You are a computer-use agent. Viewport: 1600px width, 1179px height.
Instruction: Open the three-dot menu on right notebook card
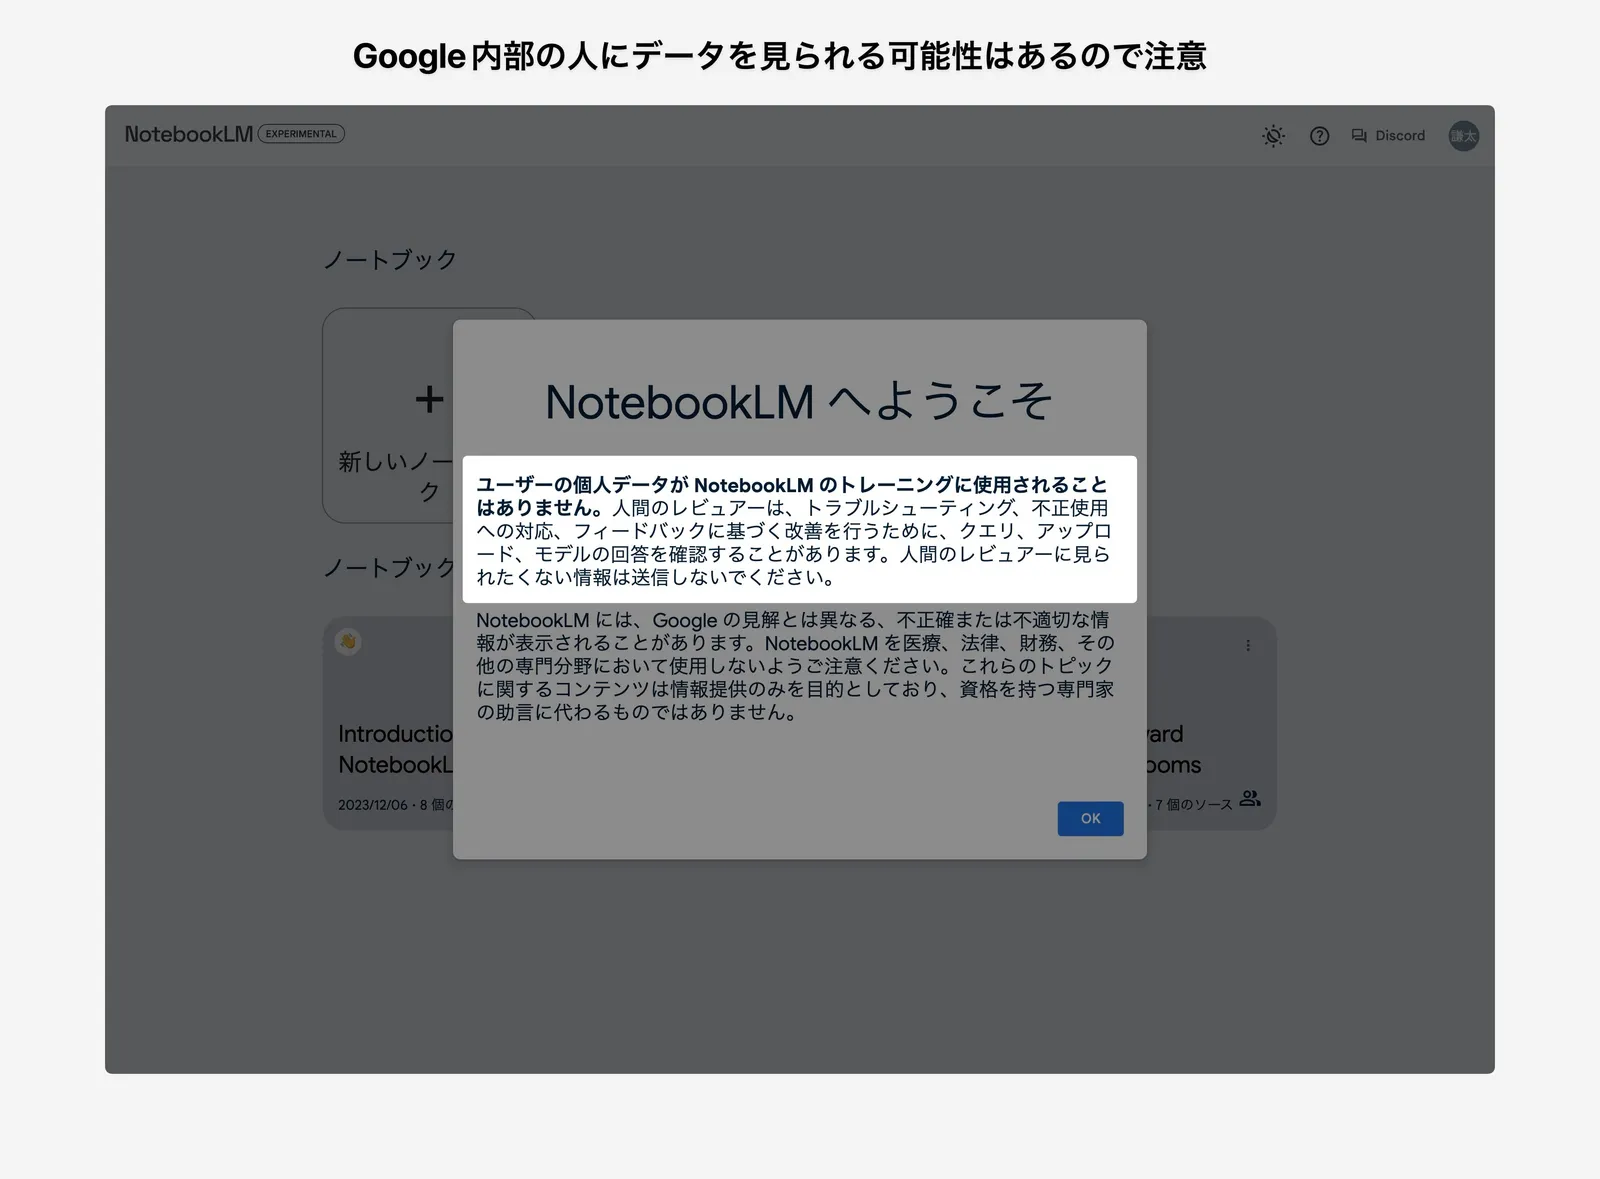[1248, 646]
